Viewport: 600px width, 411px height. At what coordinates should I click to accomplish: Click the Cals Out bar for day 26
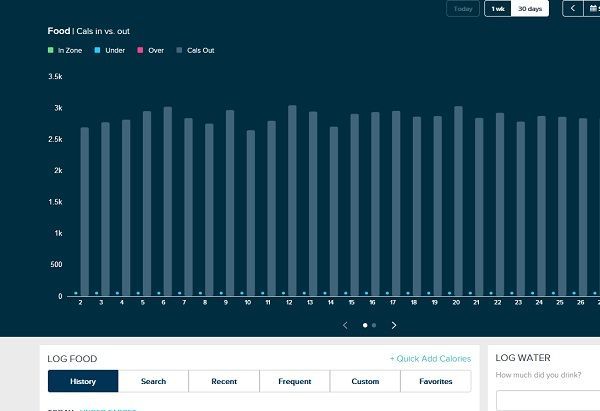[x=583, y=207]
